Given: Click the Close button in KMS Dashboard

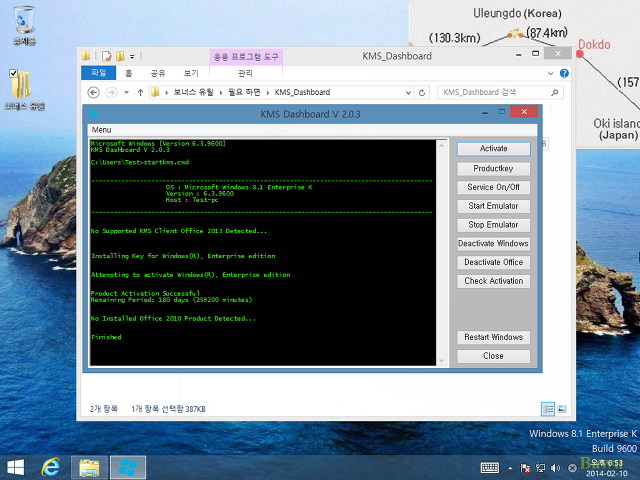Looking at the screenshot, I should 493,356.
